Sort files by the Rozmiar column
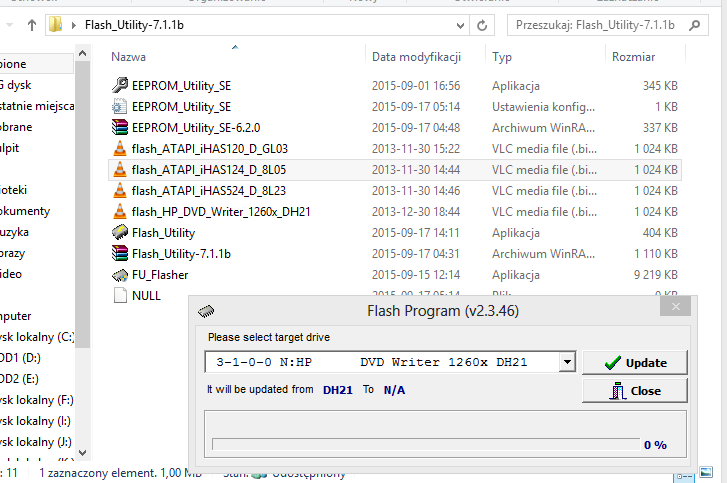This screenshot has height=483, width=727. point(633,57)
